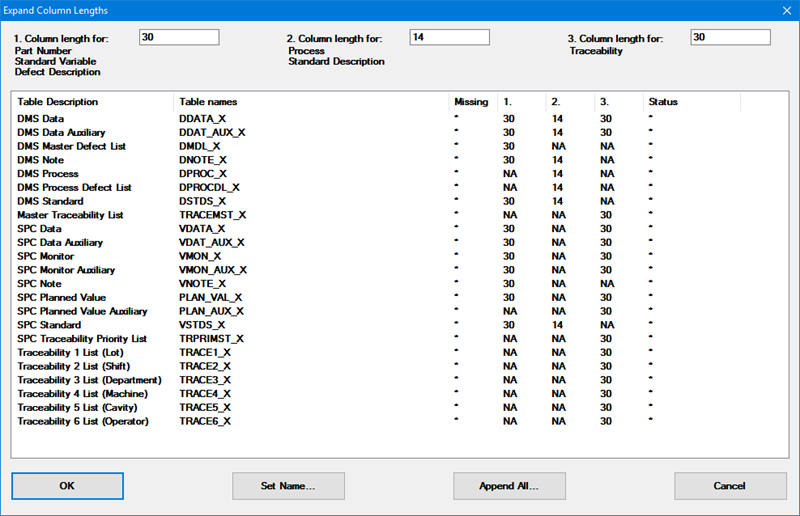The width and height of the screenshot is (800, 516).
Task: Select the SPC Standard row
Action: 51,325
